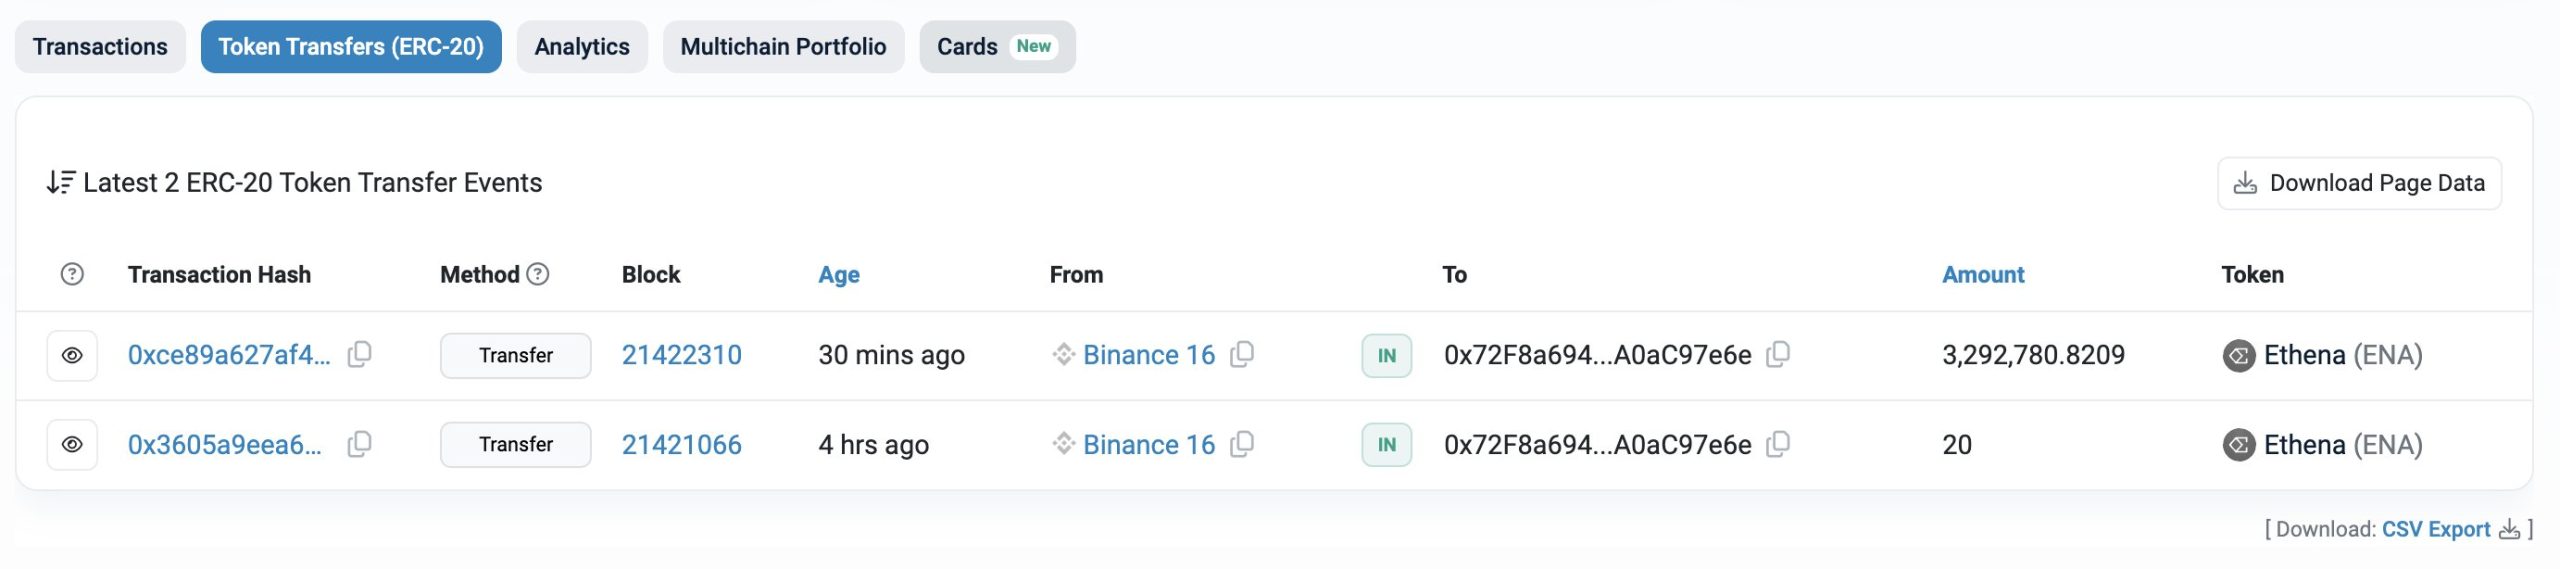Copy transaction hash 0x3605a9eea6
The width and height of the screenshot is (2560, 569).
point(359,444)
